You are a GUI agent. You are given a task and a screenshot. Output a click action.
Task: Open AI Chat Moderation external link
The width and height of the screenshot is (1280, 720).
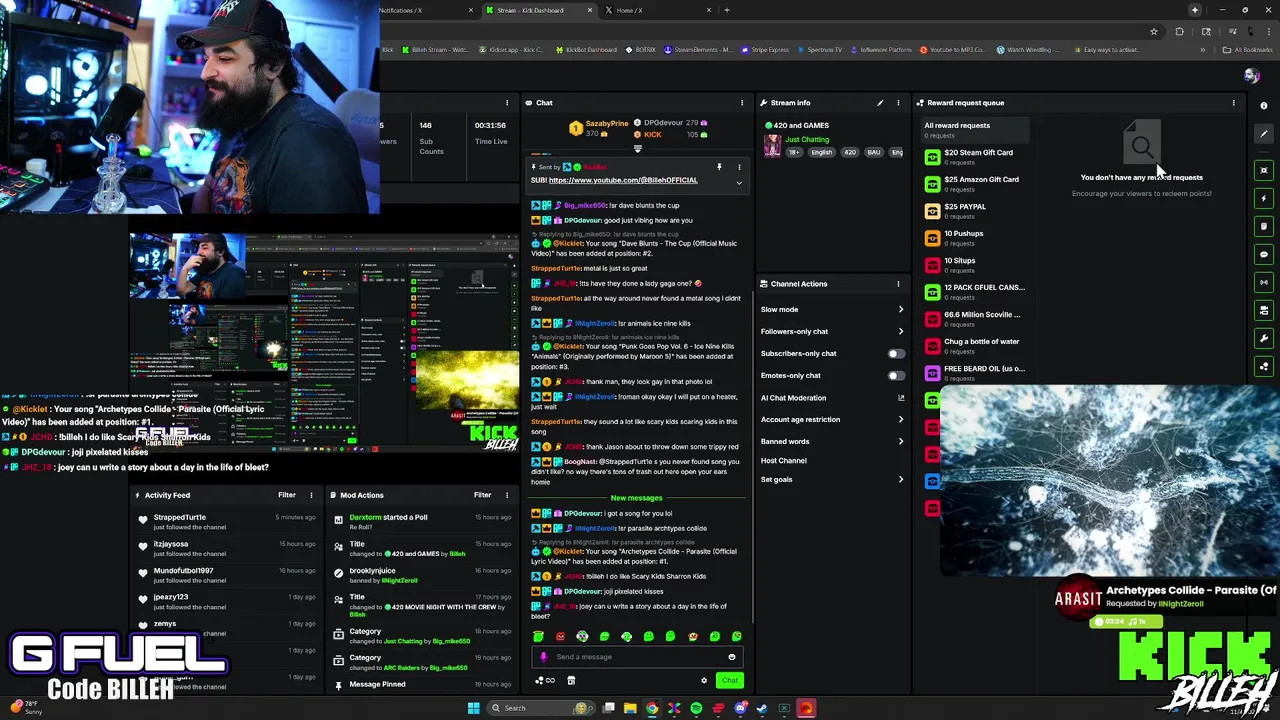click(901, 398)
